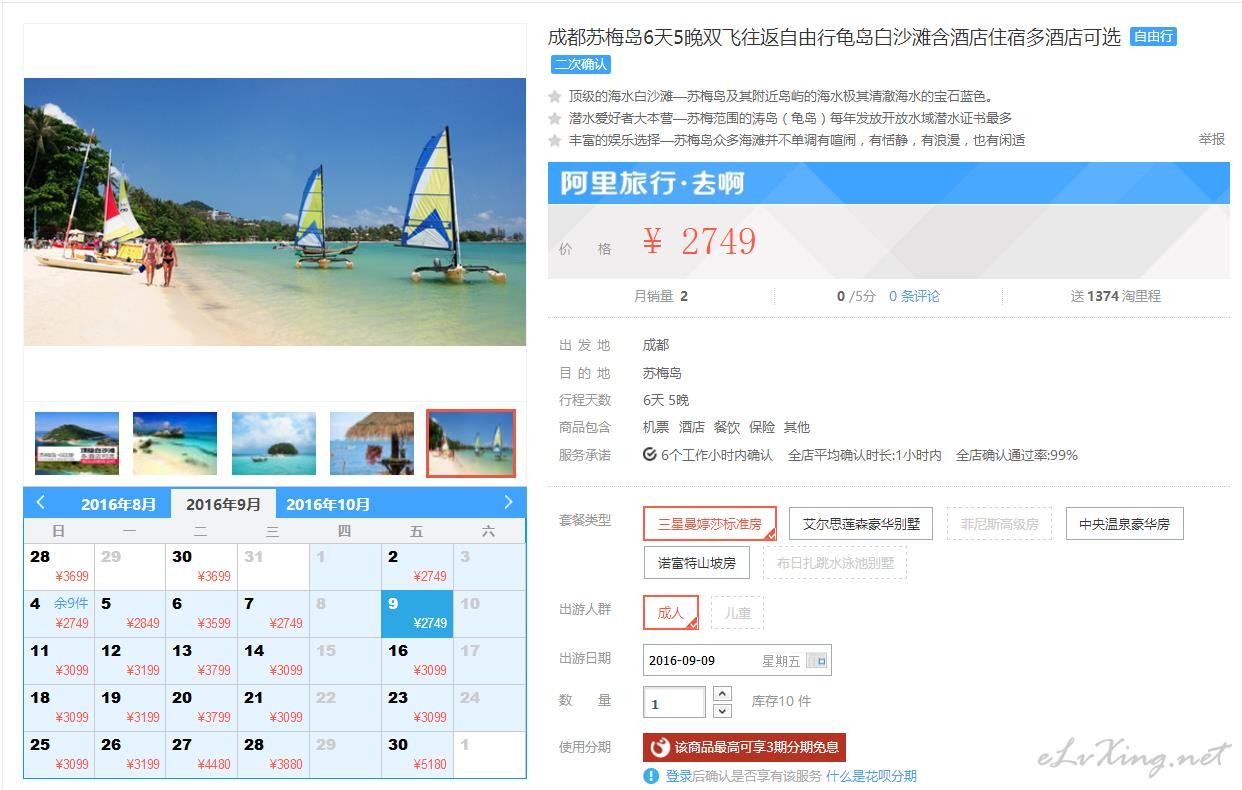Increase quantity with up arrow
Viewport: 1242px width, 790px height.
(x=722, y=693)
